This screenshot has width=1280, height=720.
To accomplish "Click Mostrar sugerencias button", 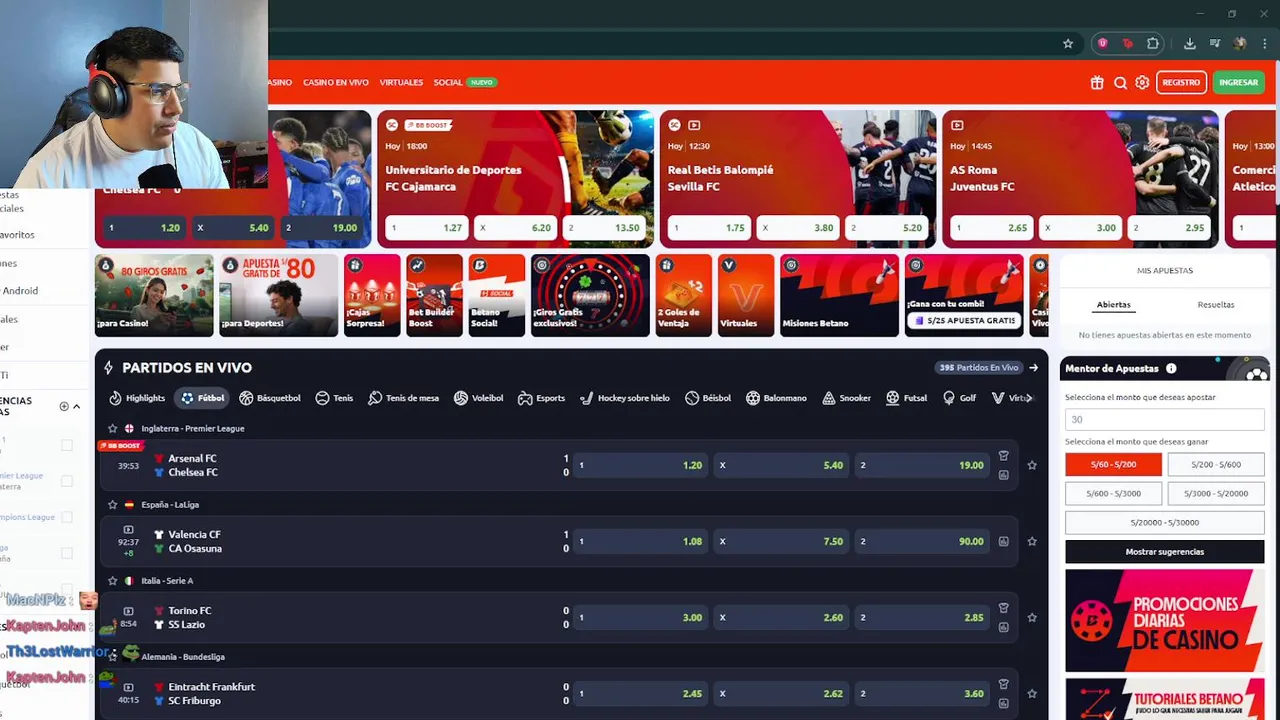I will [1164, 551].
